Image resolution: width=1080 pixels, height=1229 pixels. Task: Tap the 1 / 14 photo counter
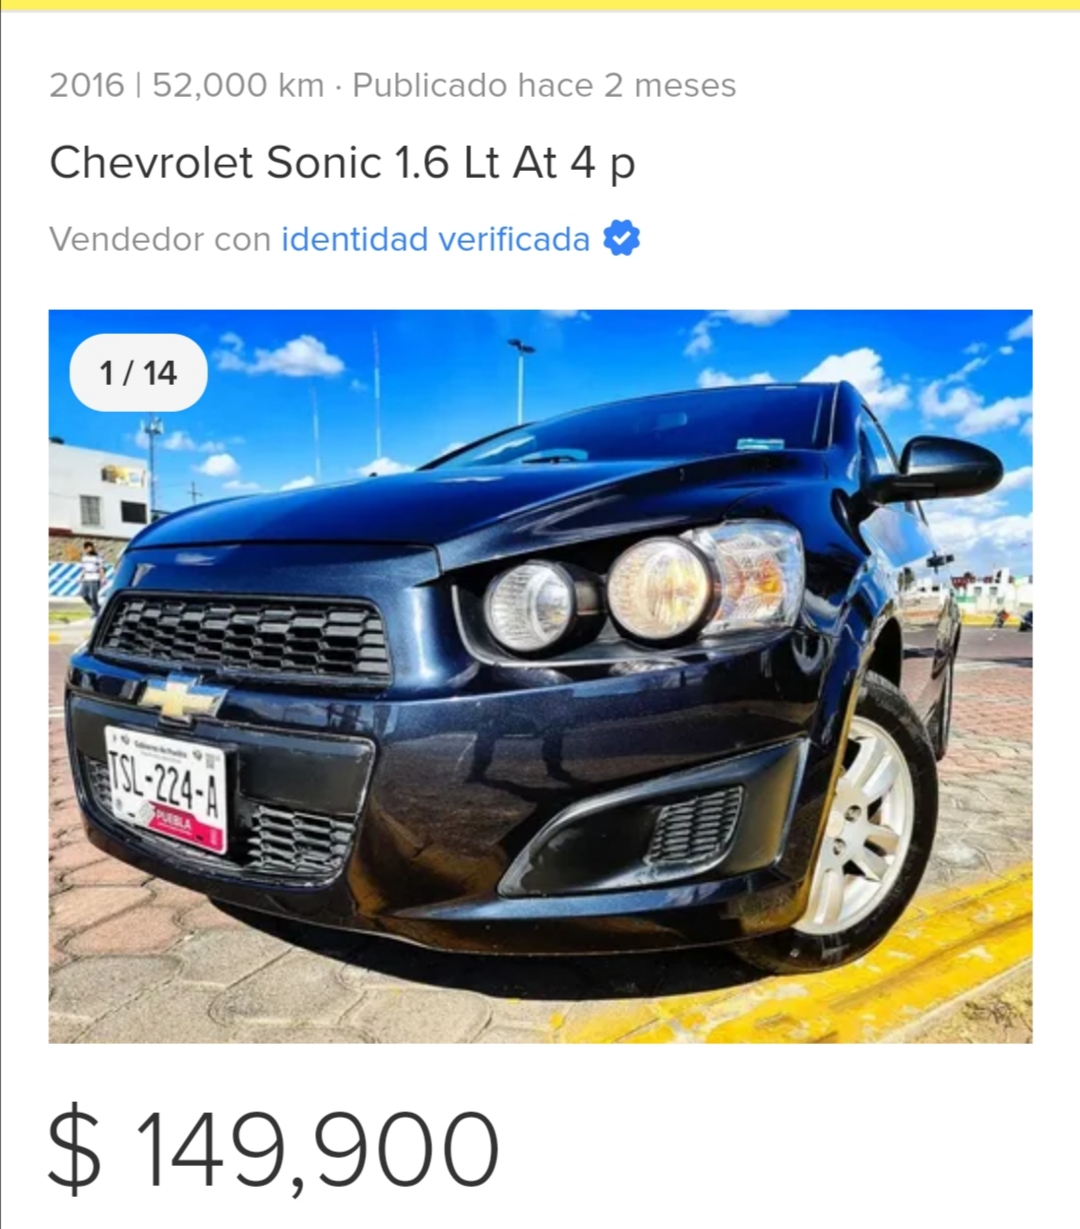[x=138, y=373]
